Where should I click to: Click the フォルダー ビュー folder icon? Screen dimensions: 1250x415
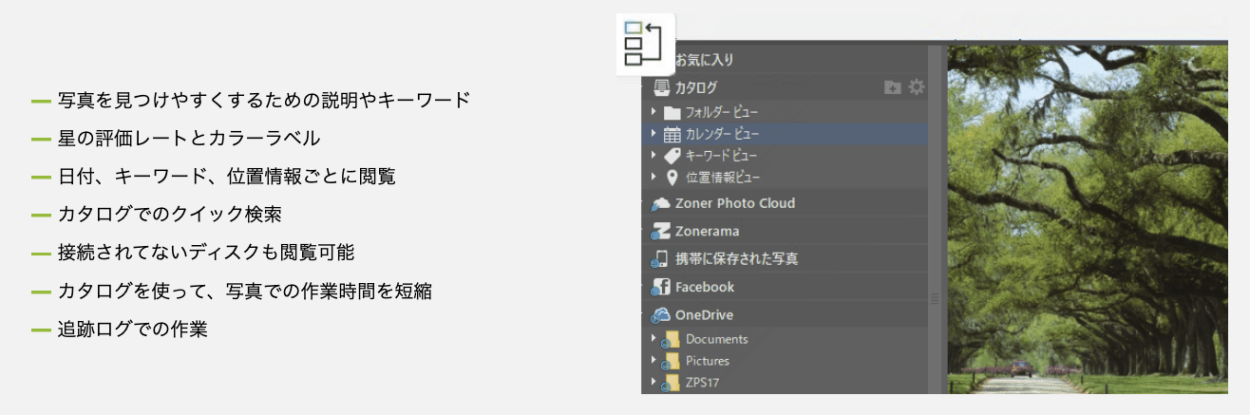[672, 112]
